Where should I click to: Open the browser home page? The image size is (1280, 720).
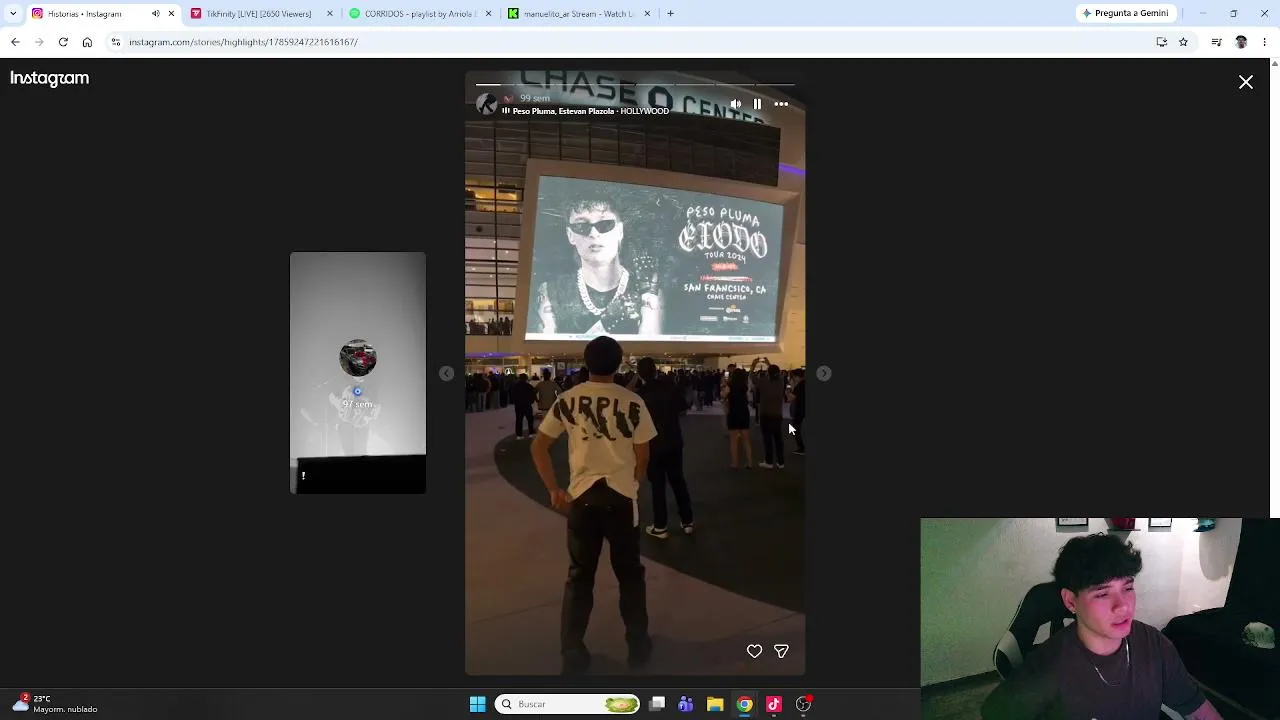87,42
